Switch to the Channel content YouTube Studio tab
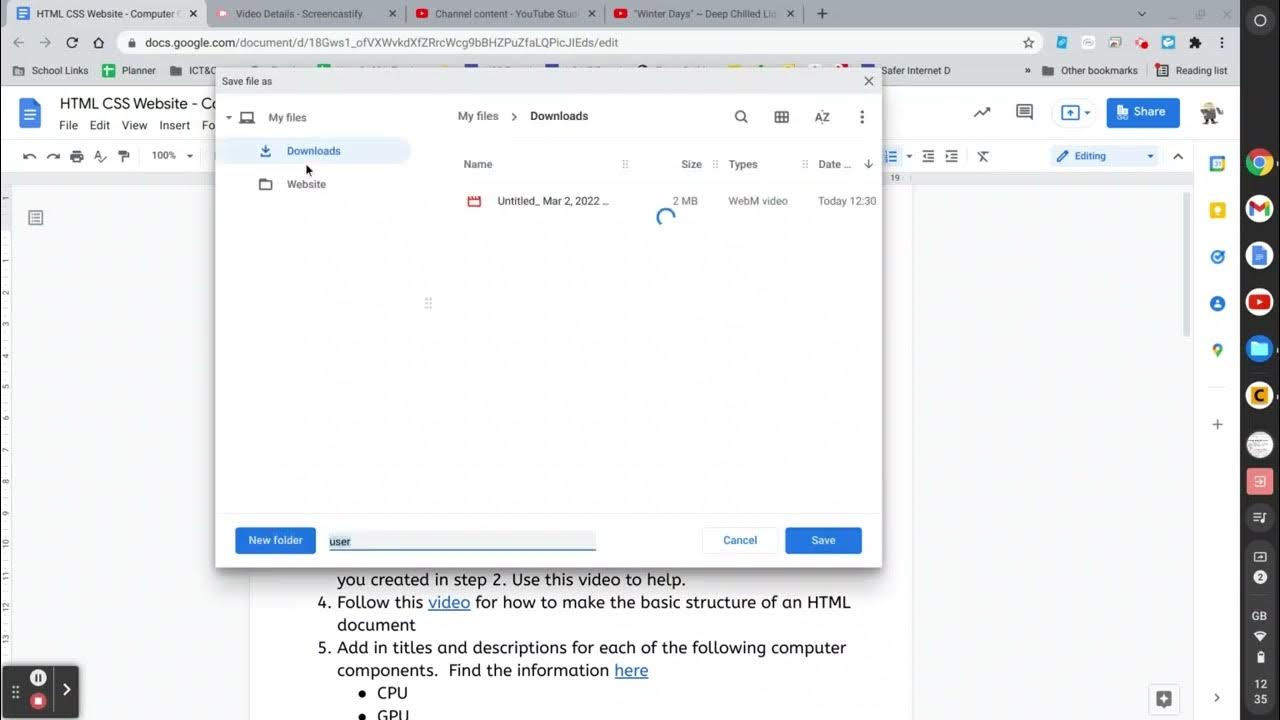The height and width of the screenshot is (720, 1280). coord(505,14)
